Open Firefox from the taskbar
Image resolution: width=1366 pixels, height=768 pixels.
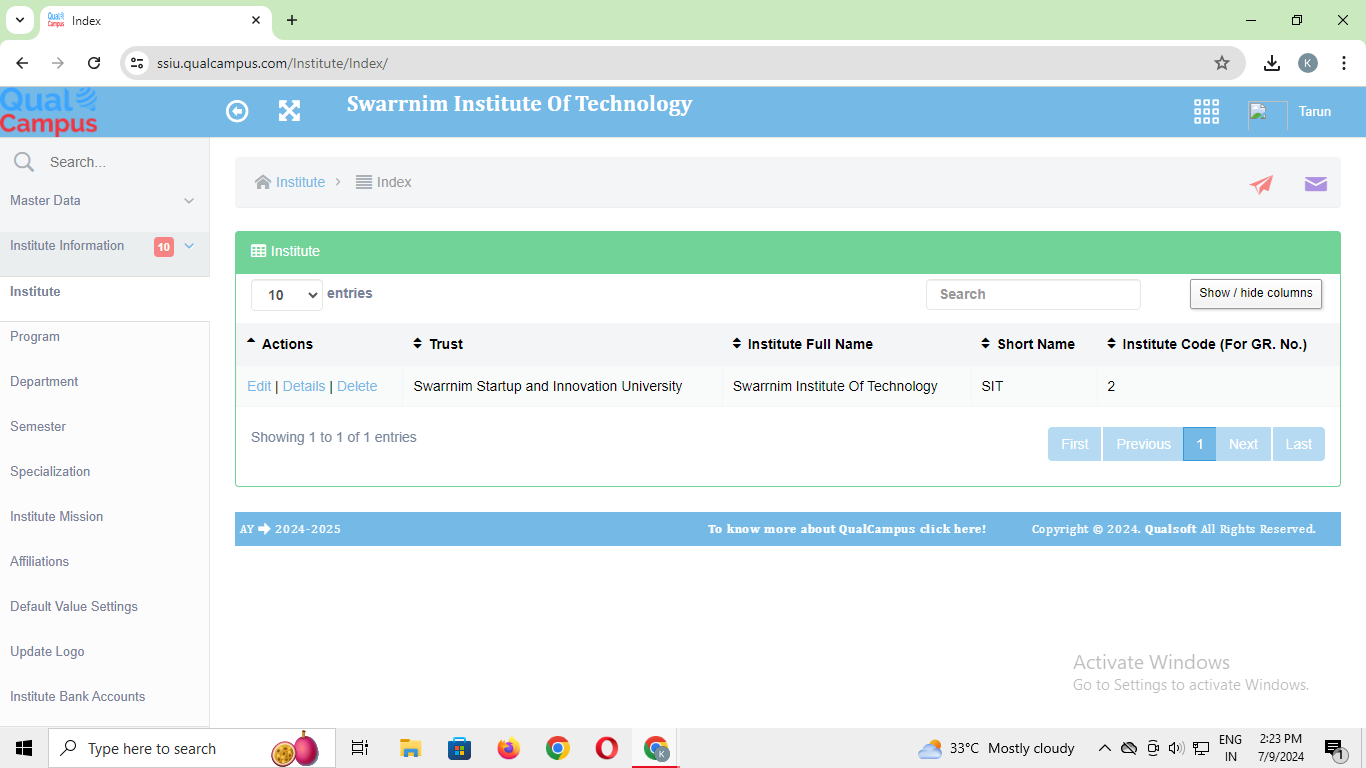point(509,748)
